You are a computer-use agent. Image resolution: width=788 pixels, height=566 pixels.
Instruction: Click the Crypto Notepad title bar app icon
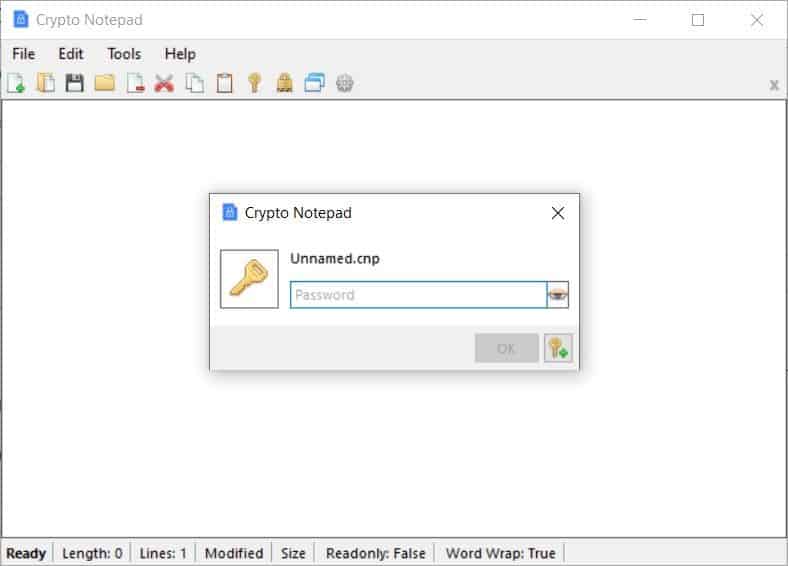pos(21,20)
